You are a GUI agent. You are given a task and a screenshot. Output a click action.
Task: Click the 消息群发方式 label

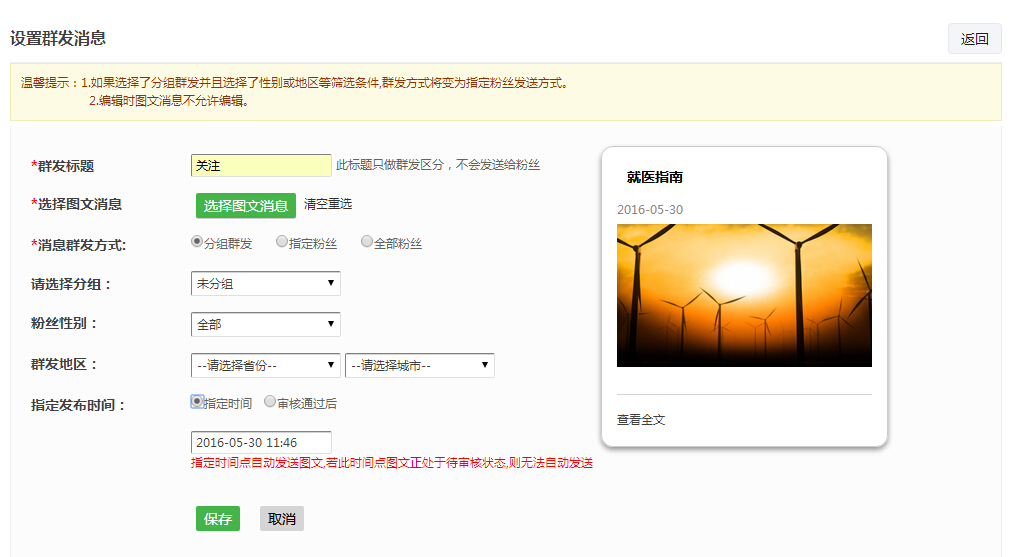[79, 245]
